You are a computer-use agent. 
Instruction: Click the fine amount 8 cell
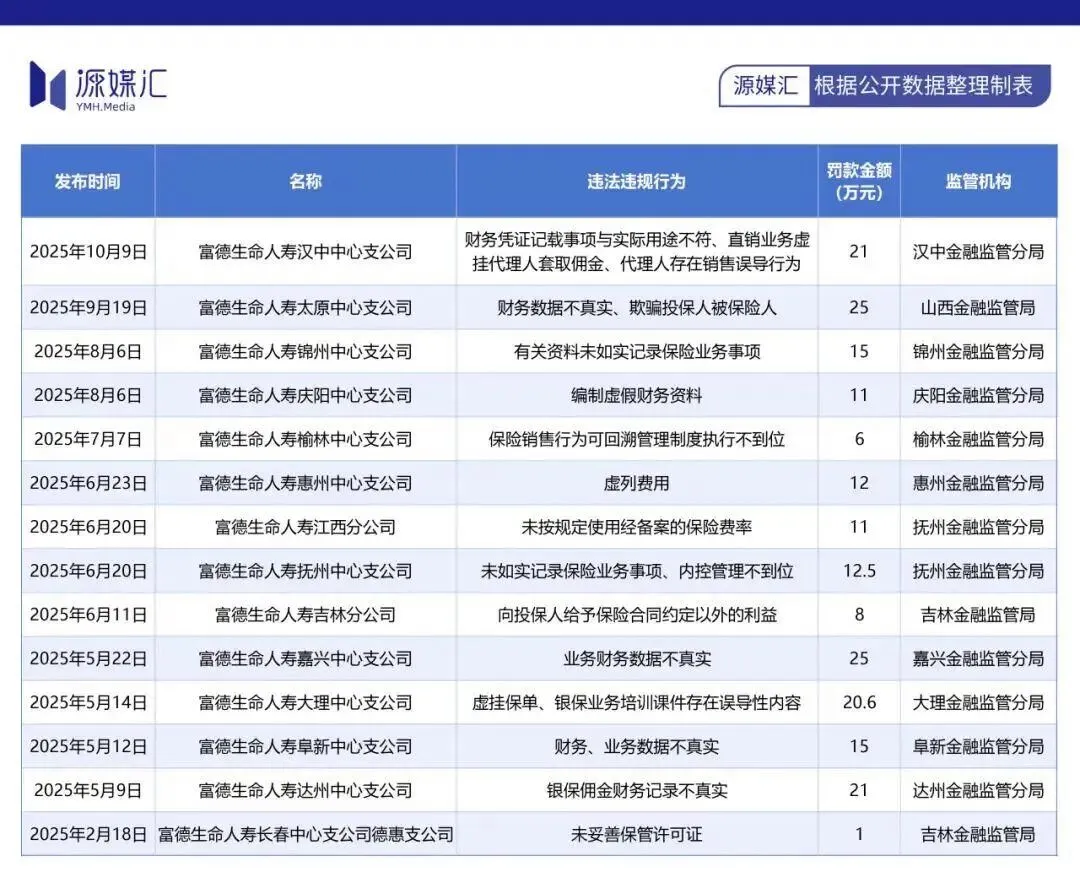click(859, 614)
